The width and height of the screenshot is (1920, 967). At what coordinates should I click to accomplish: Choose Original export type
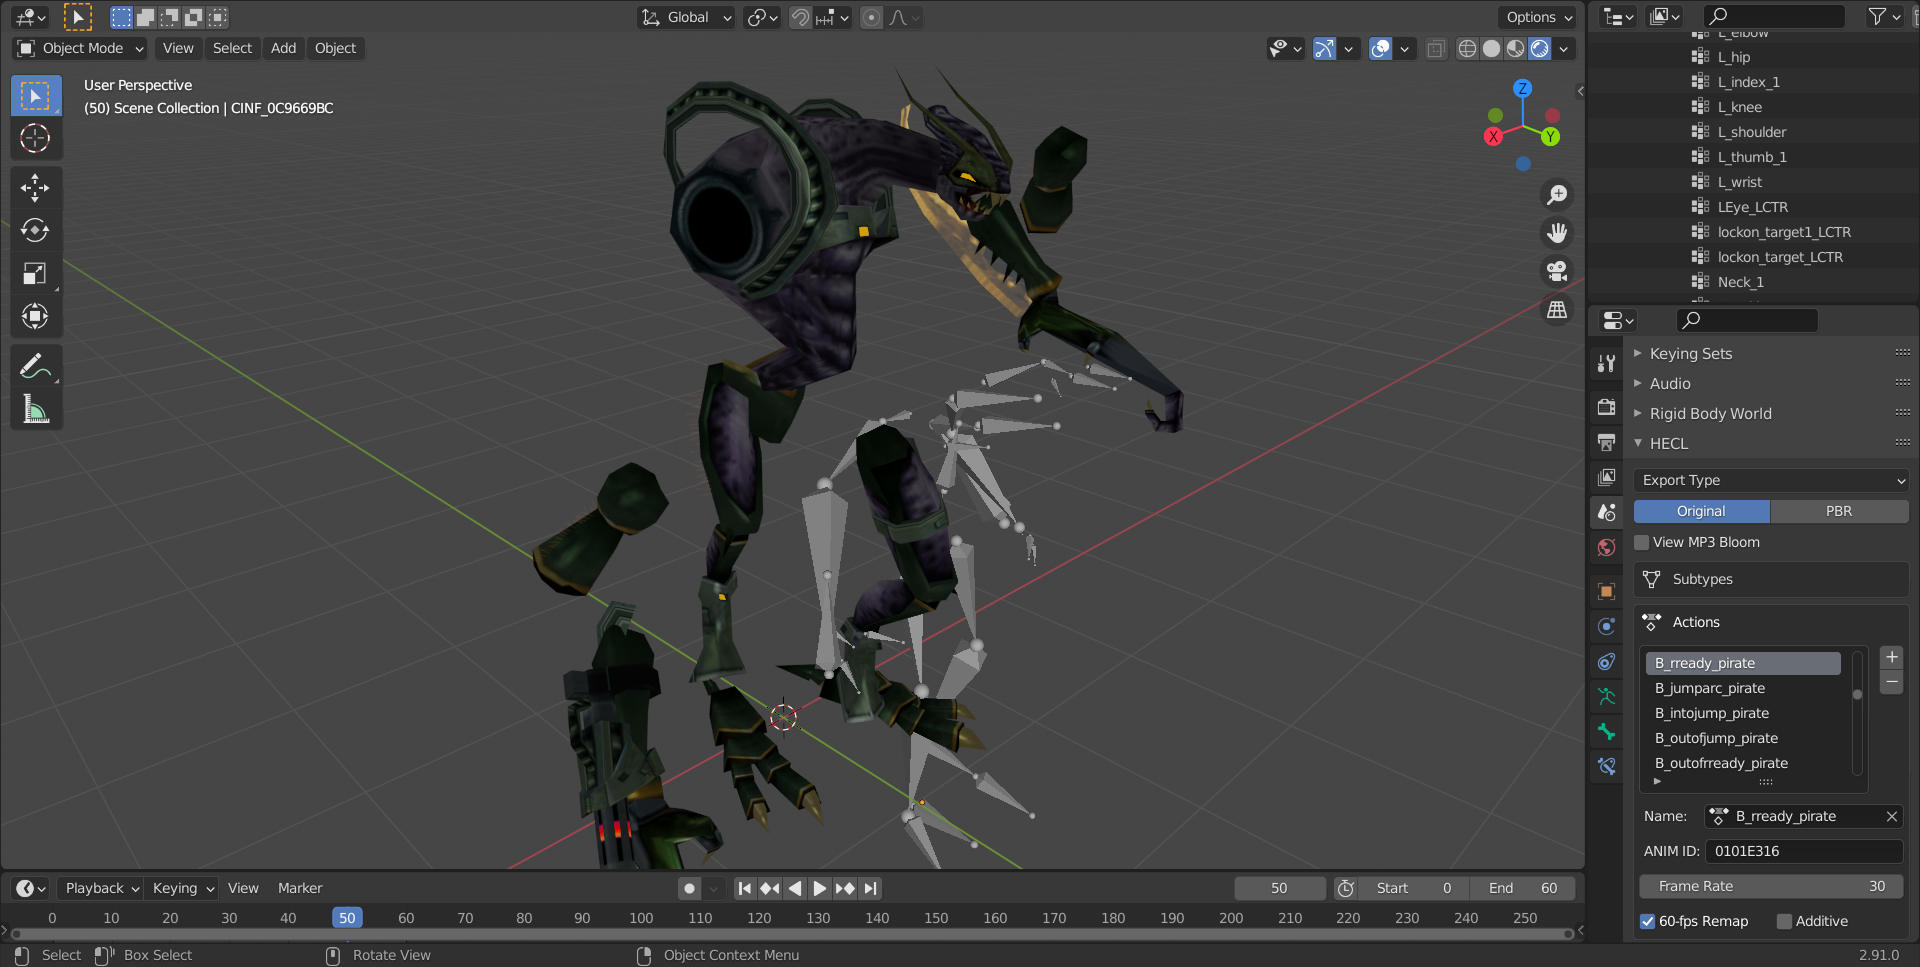point(1701,511)
